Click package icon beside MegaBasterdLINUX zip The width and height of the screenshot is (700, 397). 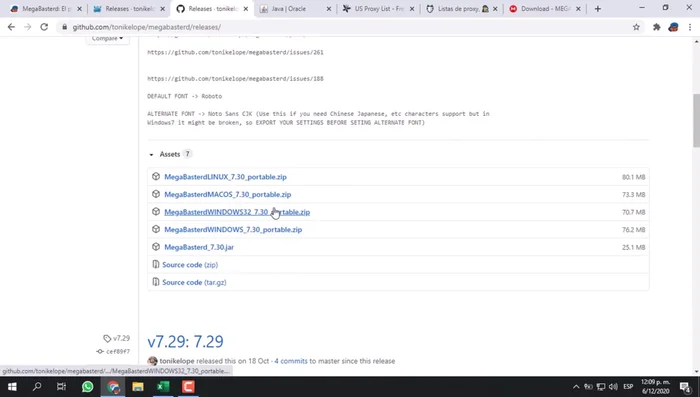click(156, 176)
